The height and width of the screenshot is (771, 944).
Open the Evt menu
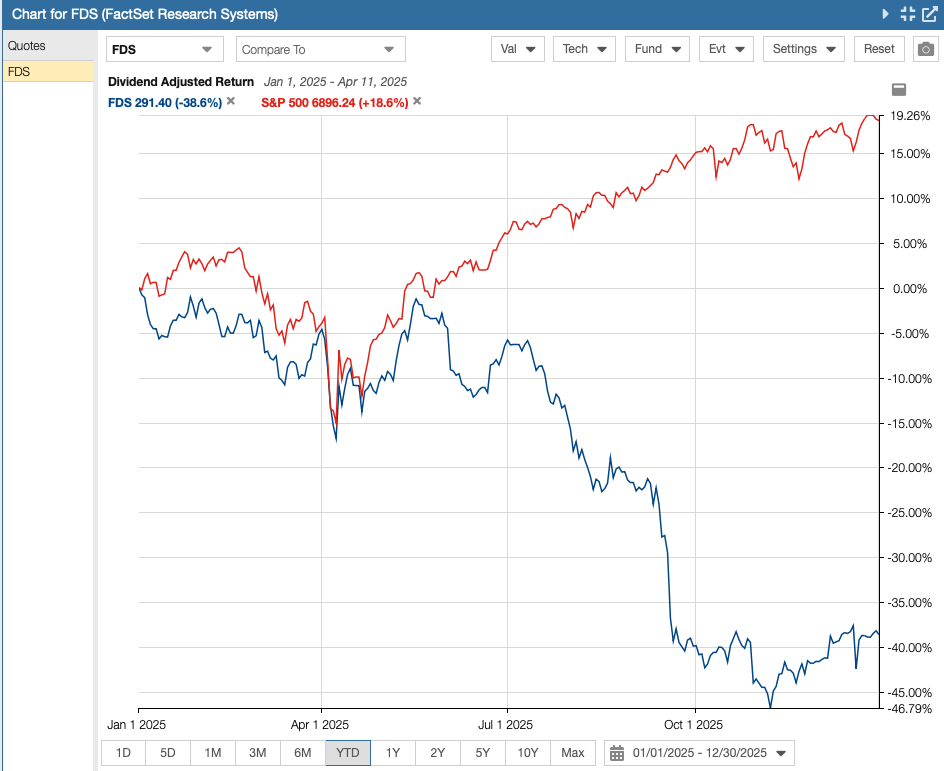click(726, 48)
